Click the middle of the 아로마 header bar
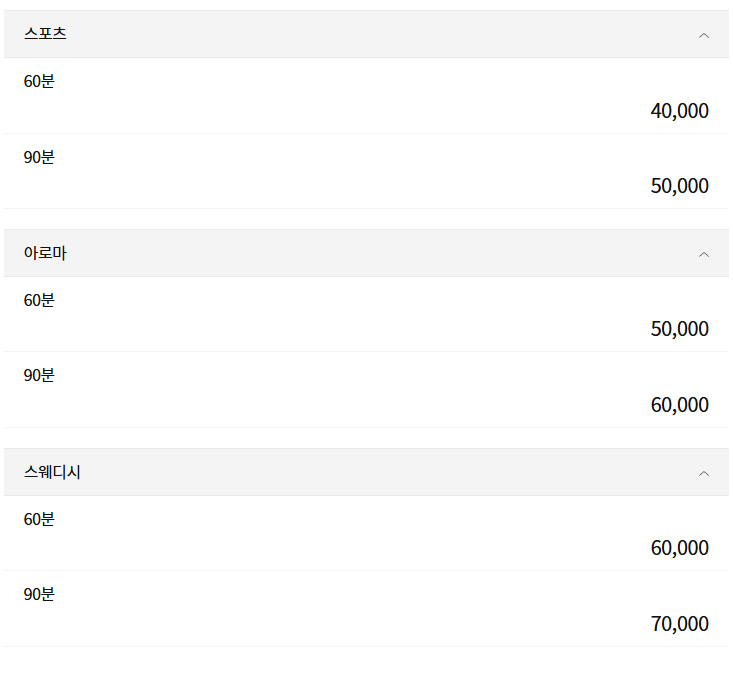This screenshot has width=733, height=678. coord(366,253)
